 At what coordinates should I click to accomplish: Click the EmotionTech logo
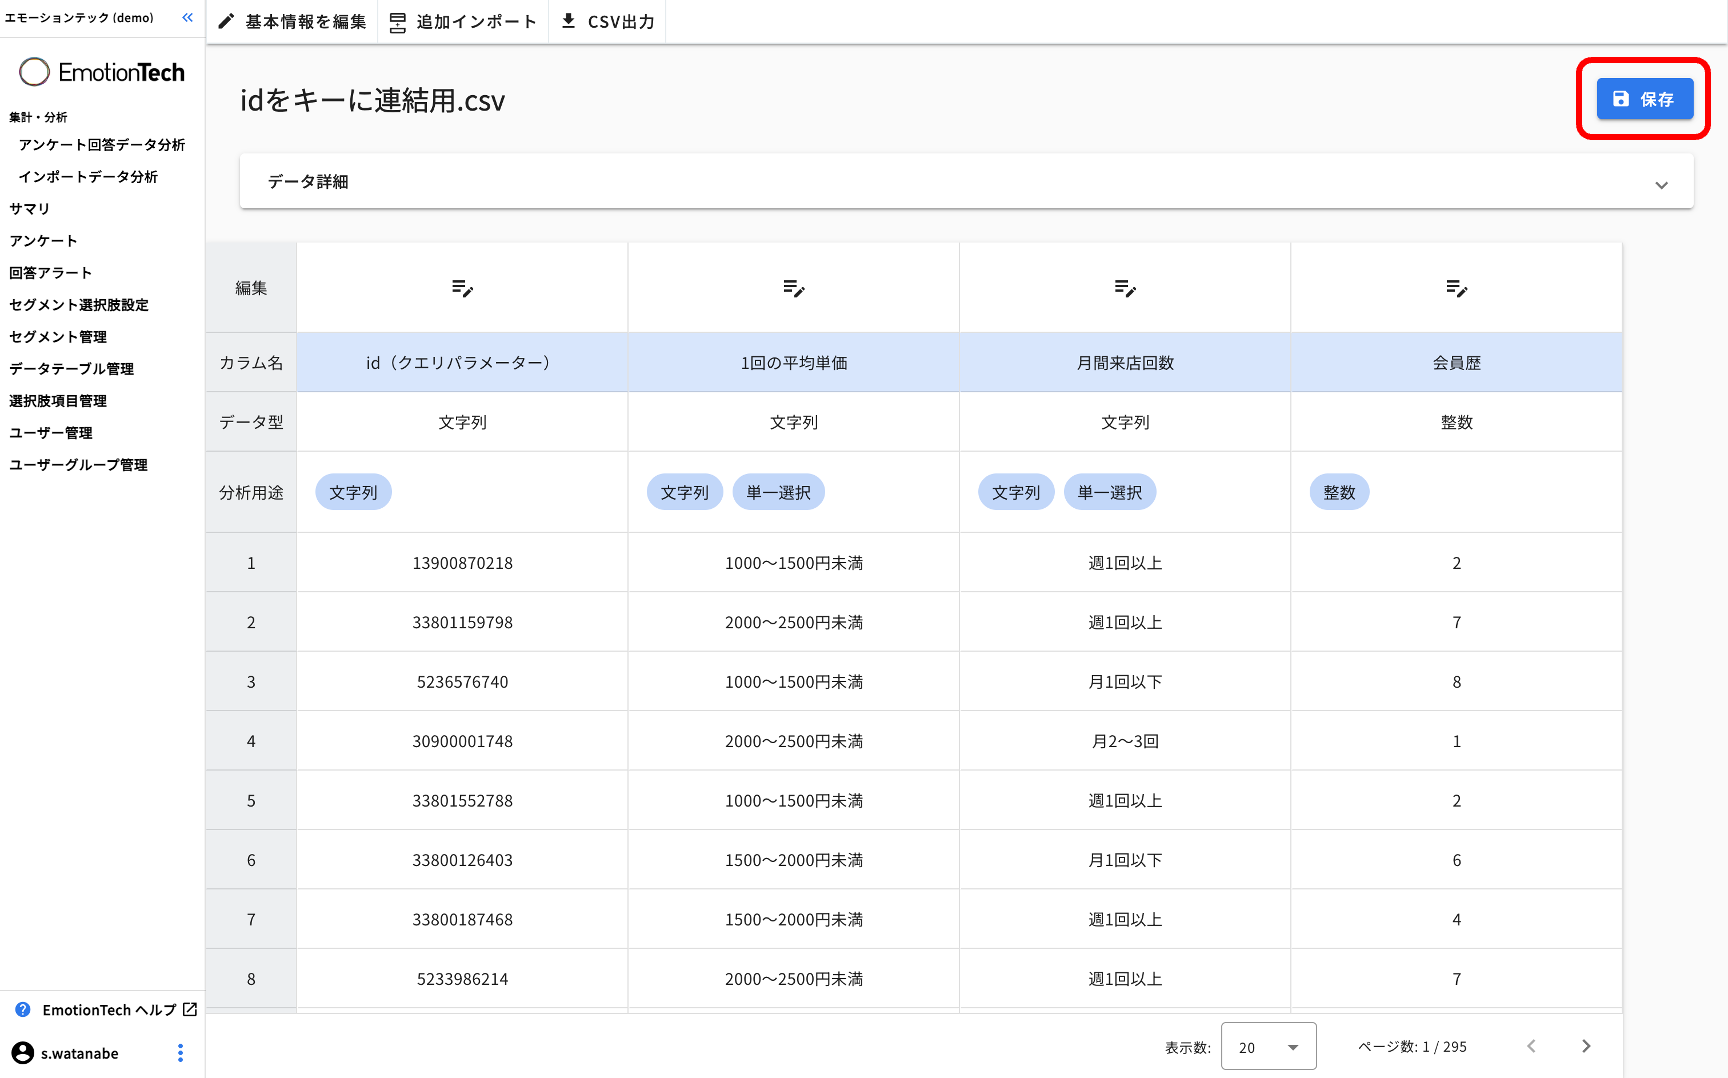pos(102,72)
